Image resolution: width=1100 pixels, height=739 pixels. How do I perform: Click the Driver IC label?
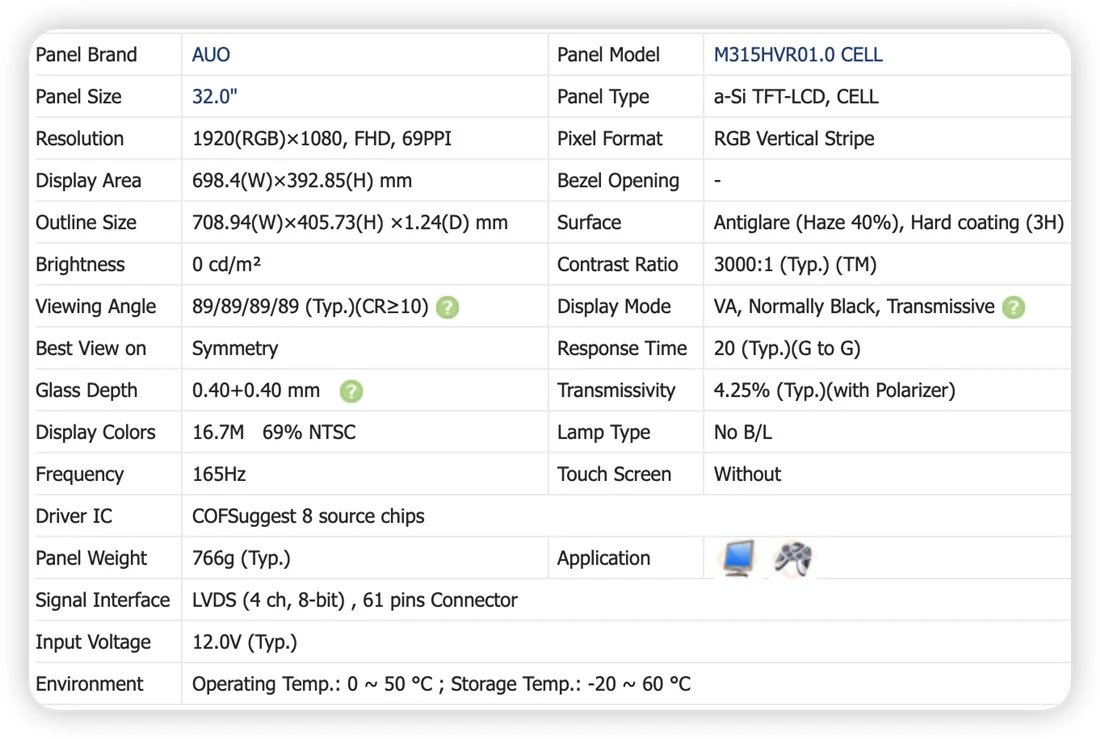pos(74,517)
